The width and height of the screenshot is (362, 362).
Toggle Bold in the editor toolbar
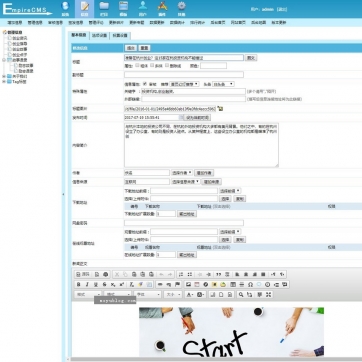click(x=79, y=284)
